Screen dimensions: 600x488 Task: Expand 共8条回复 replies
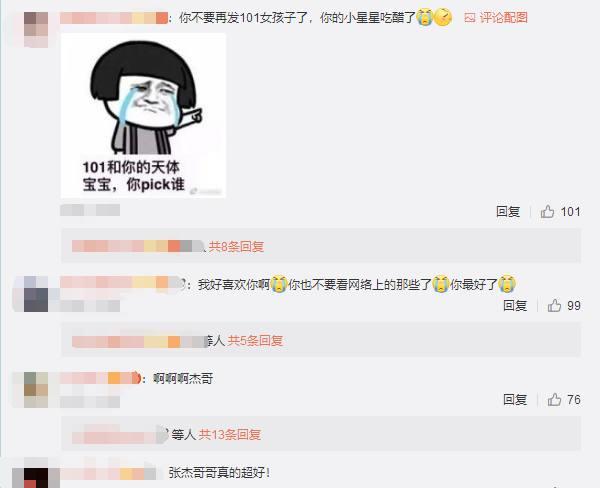236,246
